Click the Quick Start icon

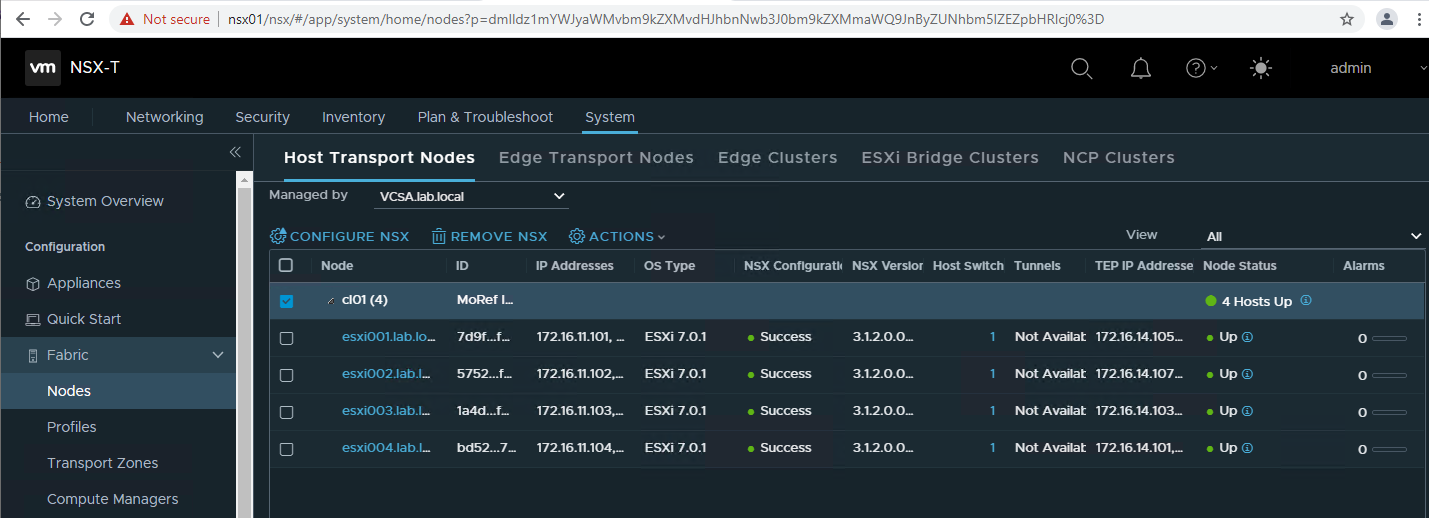pos(33,320)
